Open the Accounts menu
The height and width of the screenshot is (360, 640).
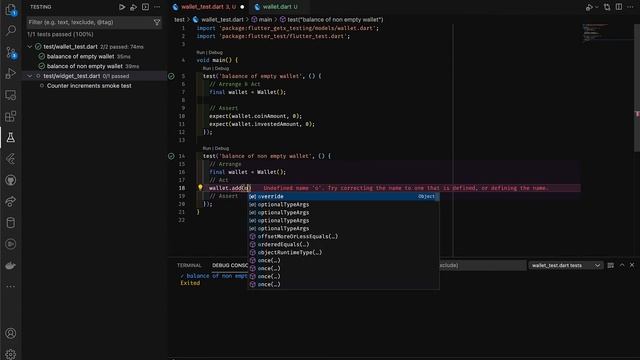pos(11,333)
